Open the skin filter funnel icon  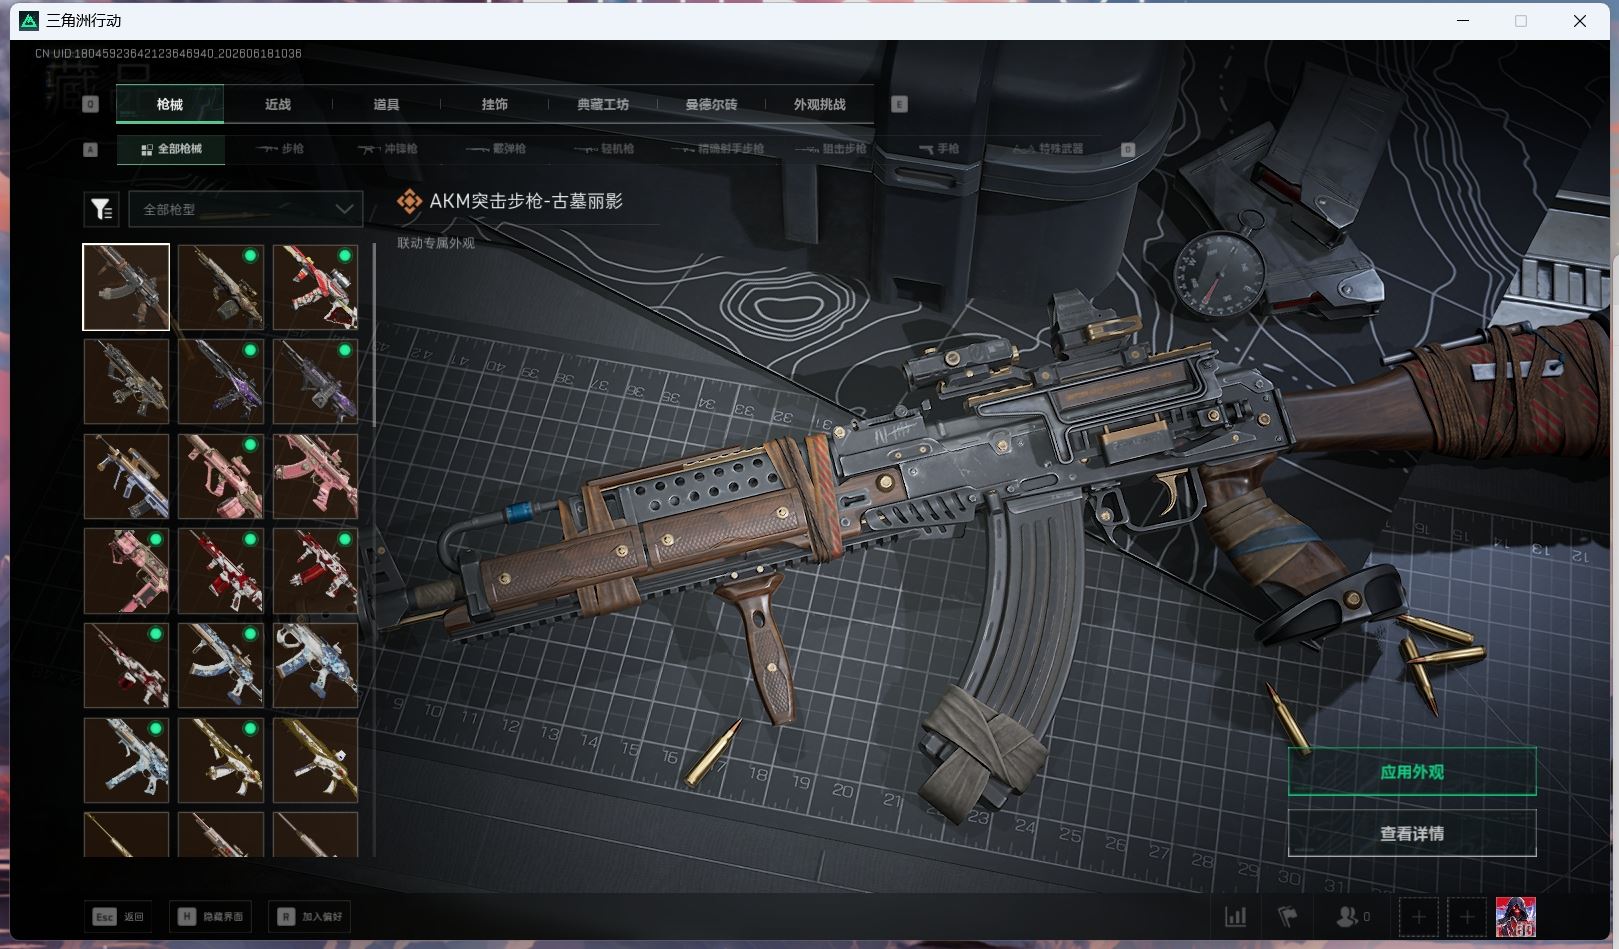(101, 209)
